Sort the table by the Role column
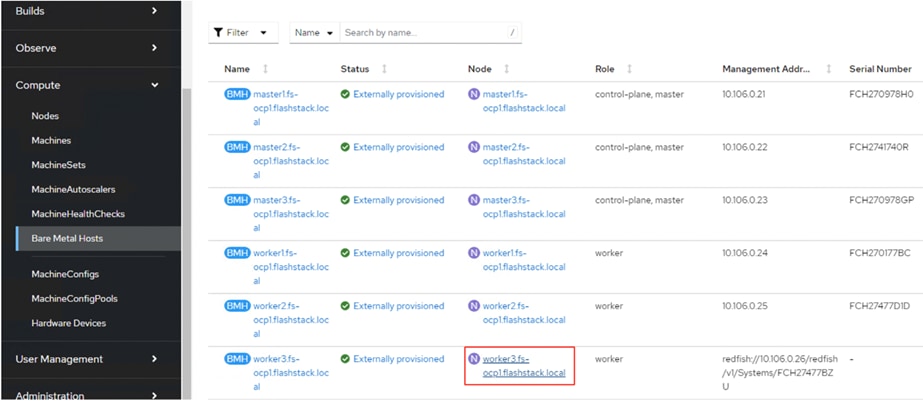Viewport: 923px width, 405px height. (x=629, y=69)
